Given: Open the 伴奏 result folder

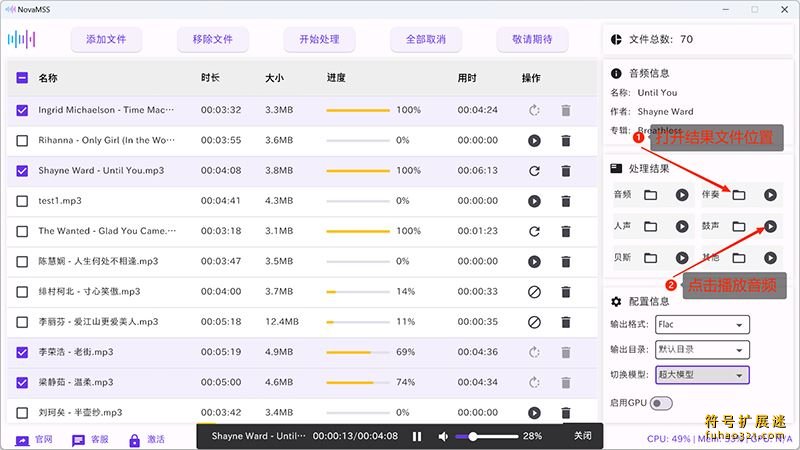Looking at the screenshot, I should pos(739,195).
